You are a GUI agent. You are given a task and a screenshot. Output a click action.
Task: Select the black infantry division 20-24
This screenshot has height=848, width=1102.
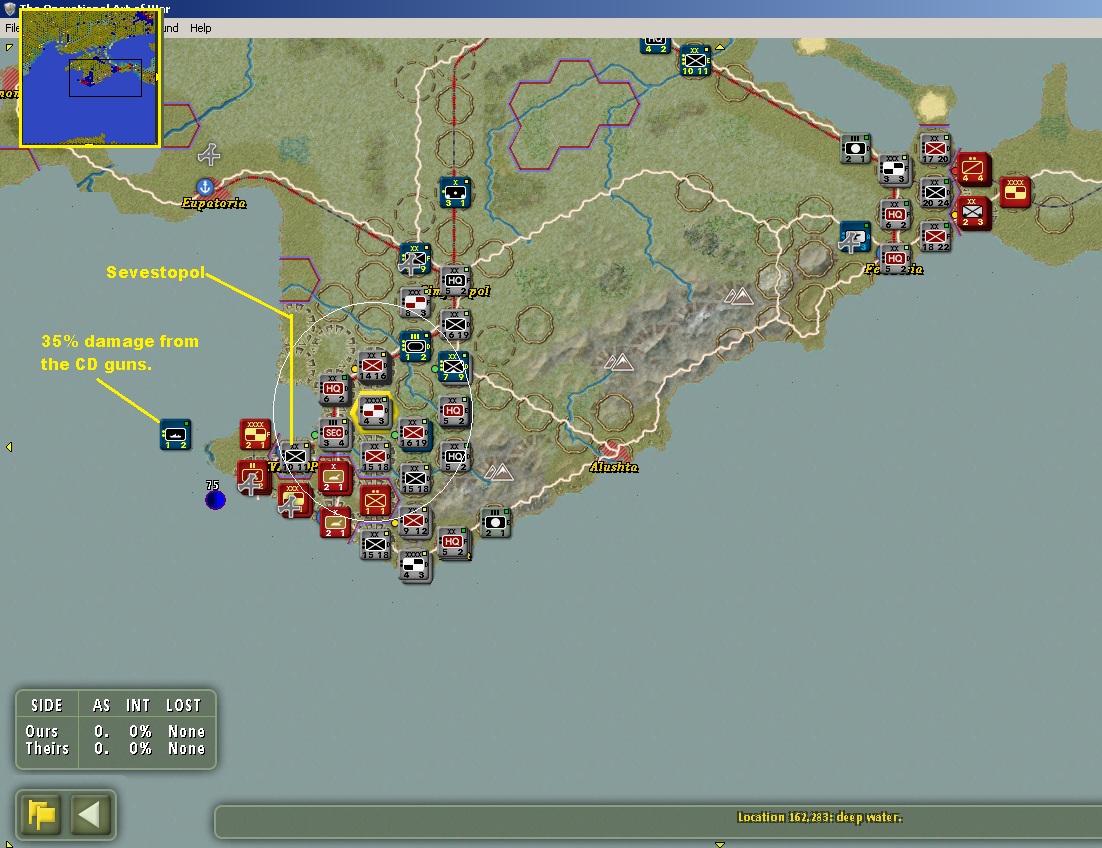[x=935, y=193]
